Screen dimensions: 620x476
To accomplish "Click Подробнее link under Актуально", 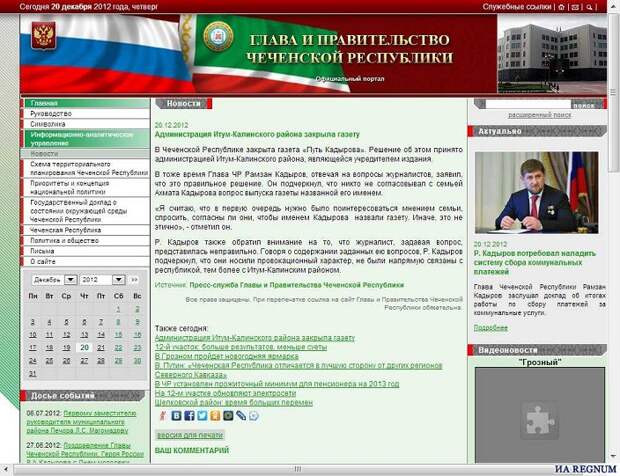I will (x=491, y=328).
